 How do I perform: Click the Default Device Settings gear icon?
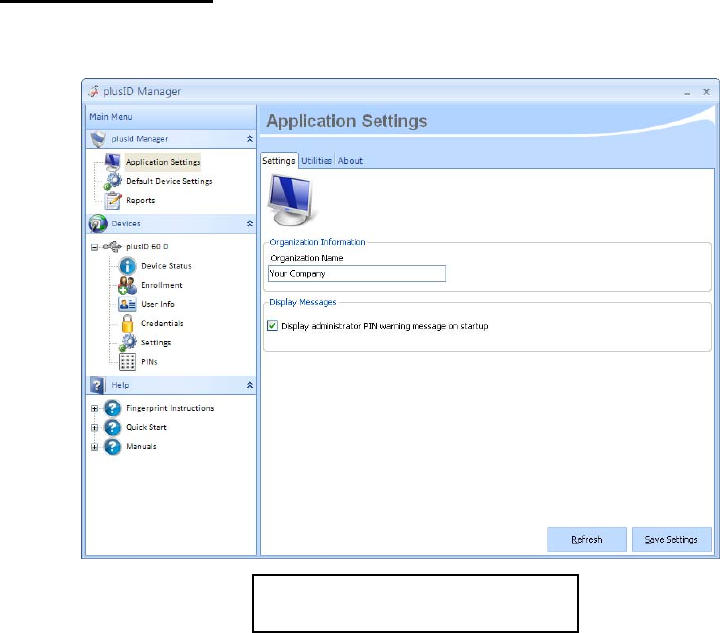pos(112,181)
